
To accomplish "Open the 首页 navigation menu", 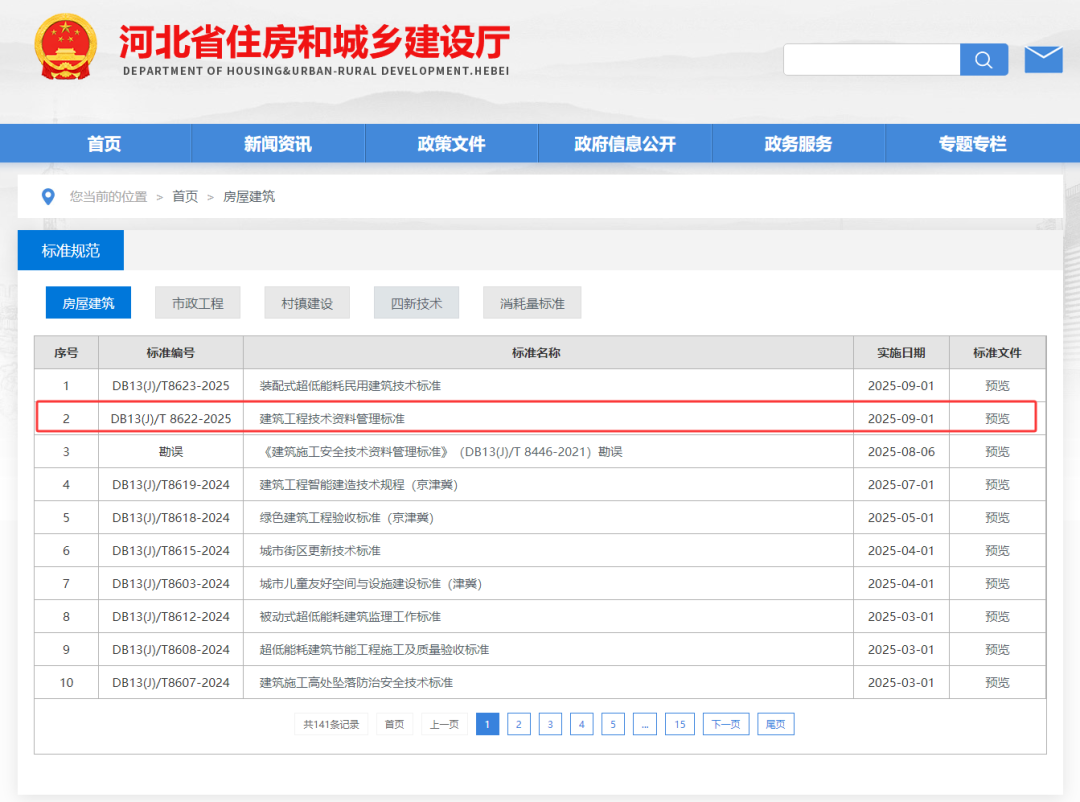I will [x=104, y=143].
